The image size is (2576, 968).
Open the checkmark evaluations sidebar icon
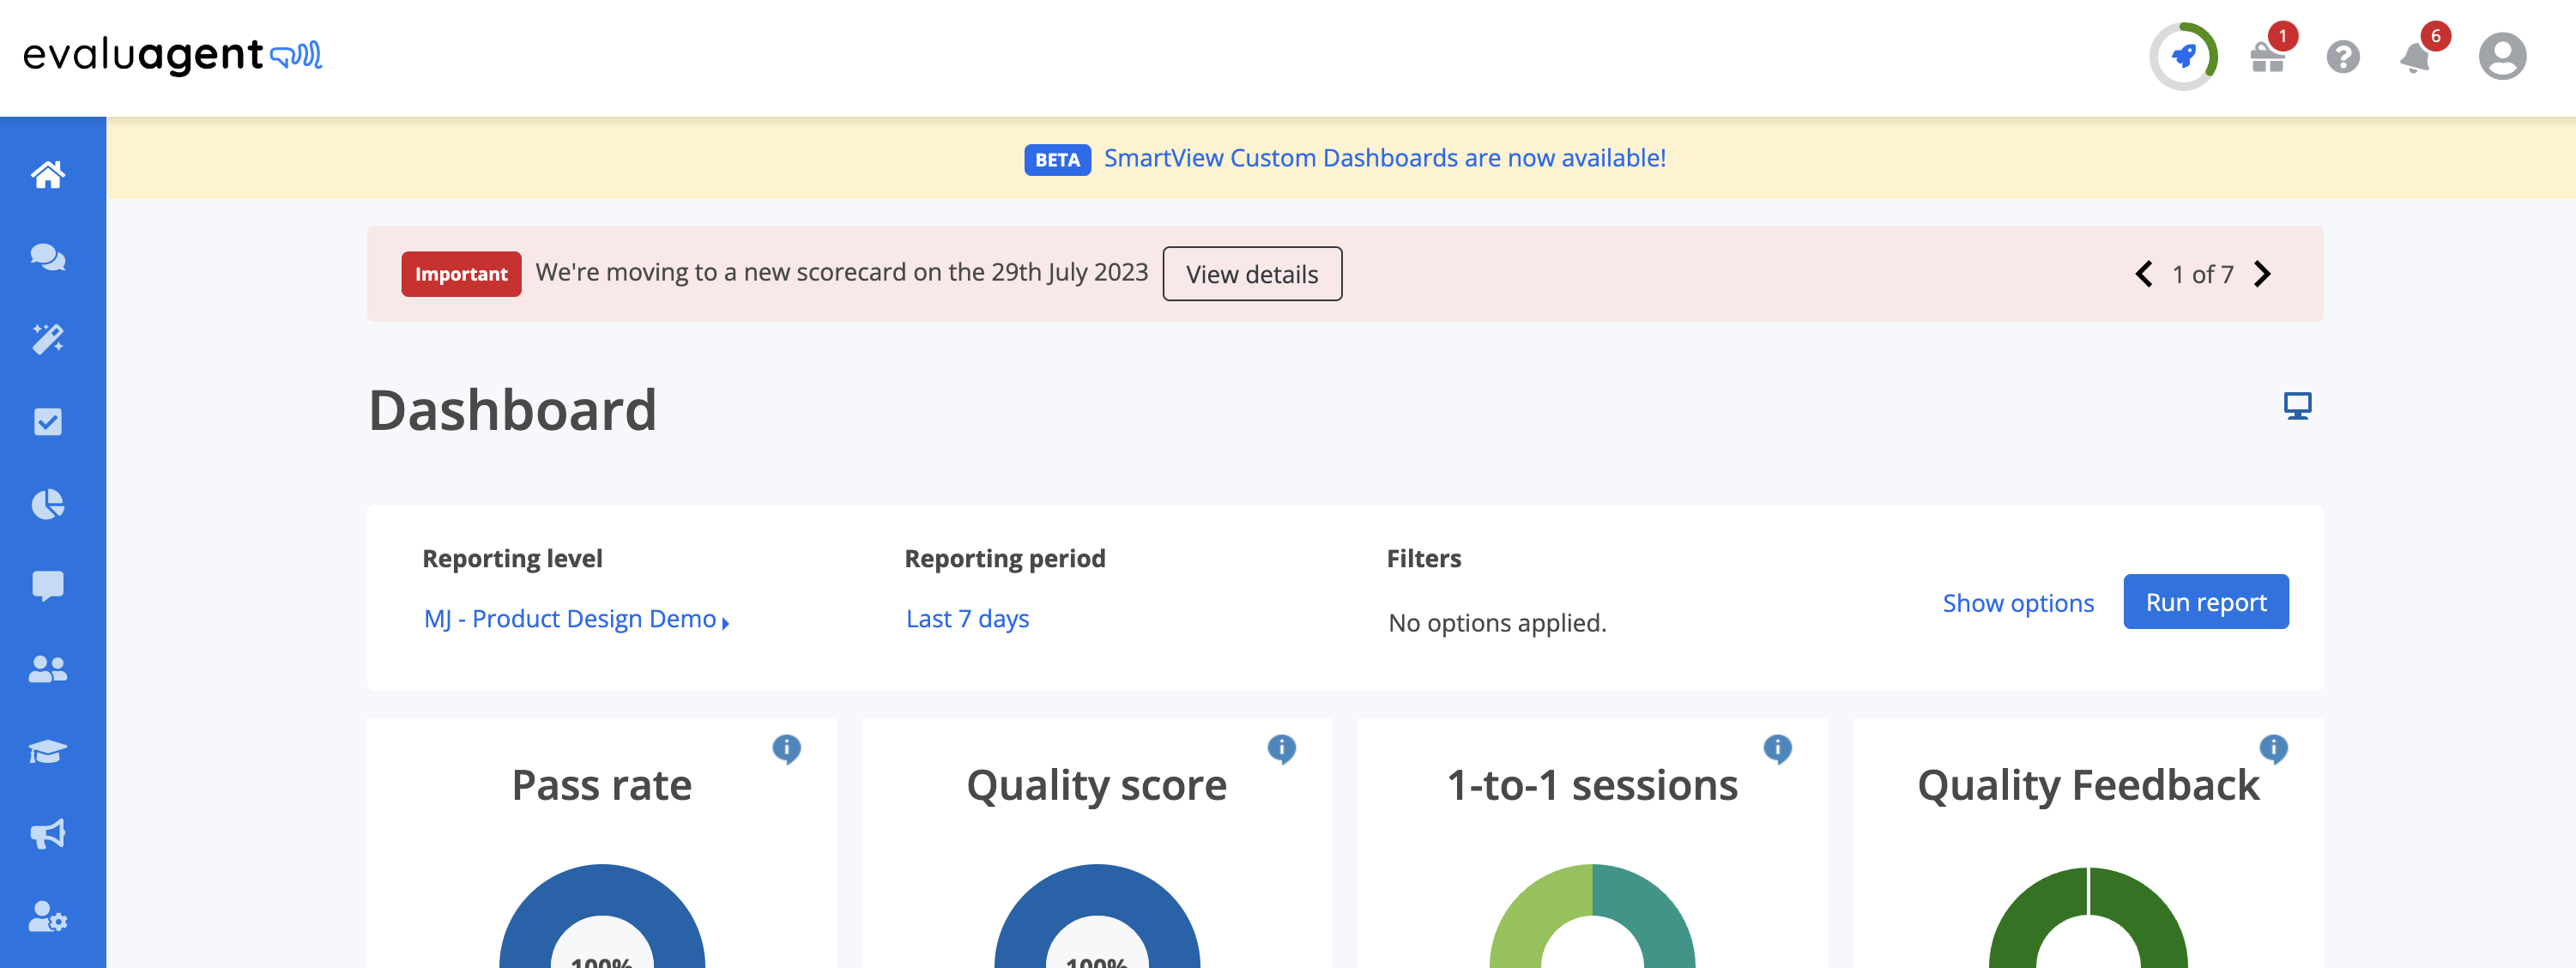click(x=48, y=422)
